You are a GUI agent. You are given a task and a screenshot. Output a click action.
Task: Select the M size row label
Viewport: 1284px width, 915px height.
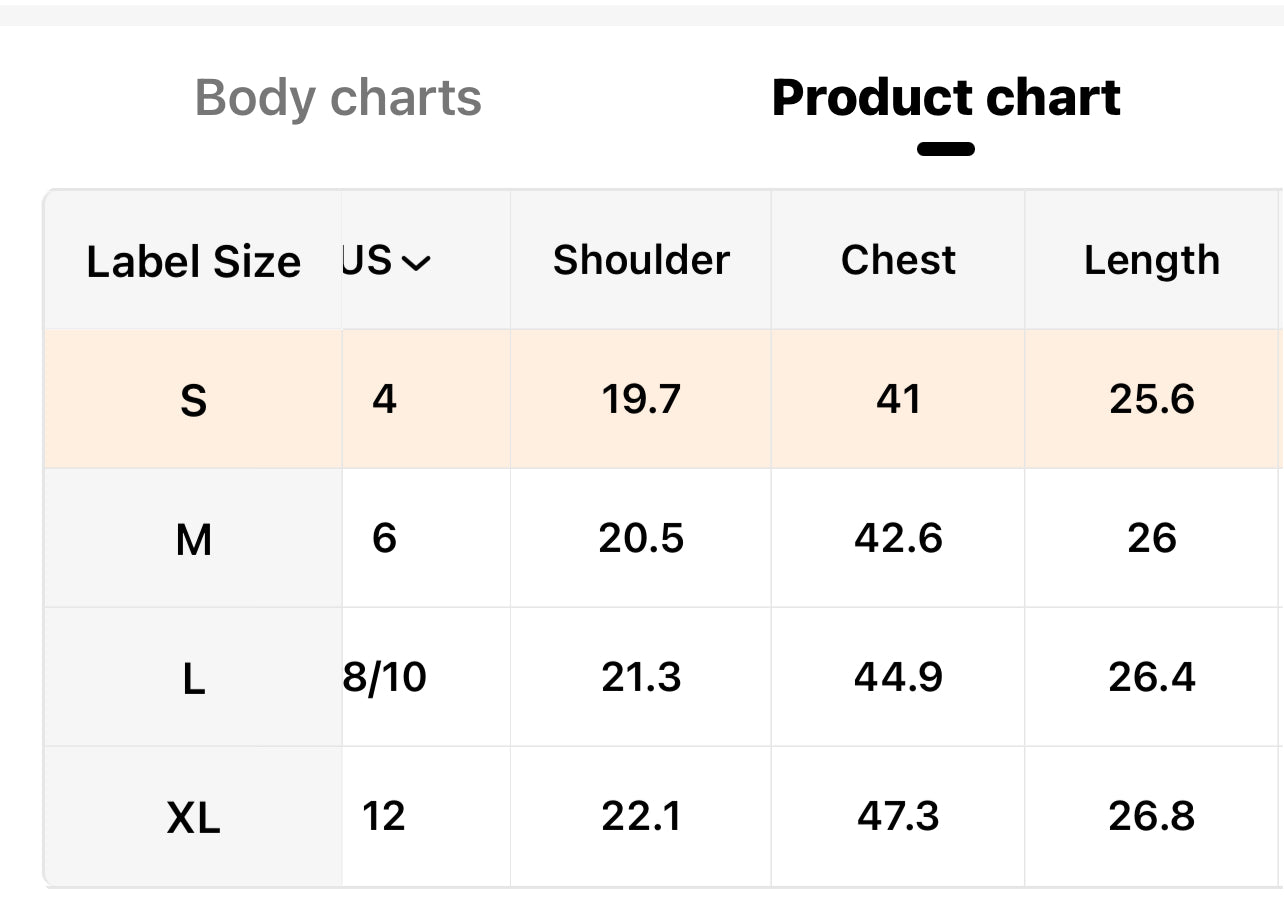[193, 540]
